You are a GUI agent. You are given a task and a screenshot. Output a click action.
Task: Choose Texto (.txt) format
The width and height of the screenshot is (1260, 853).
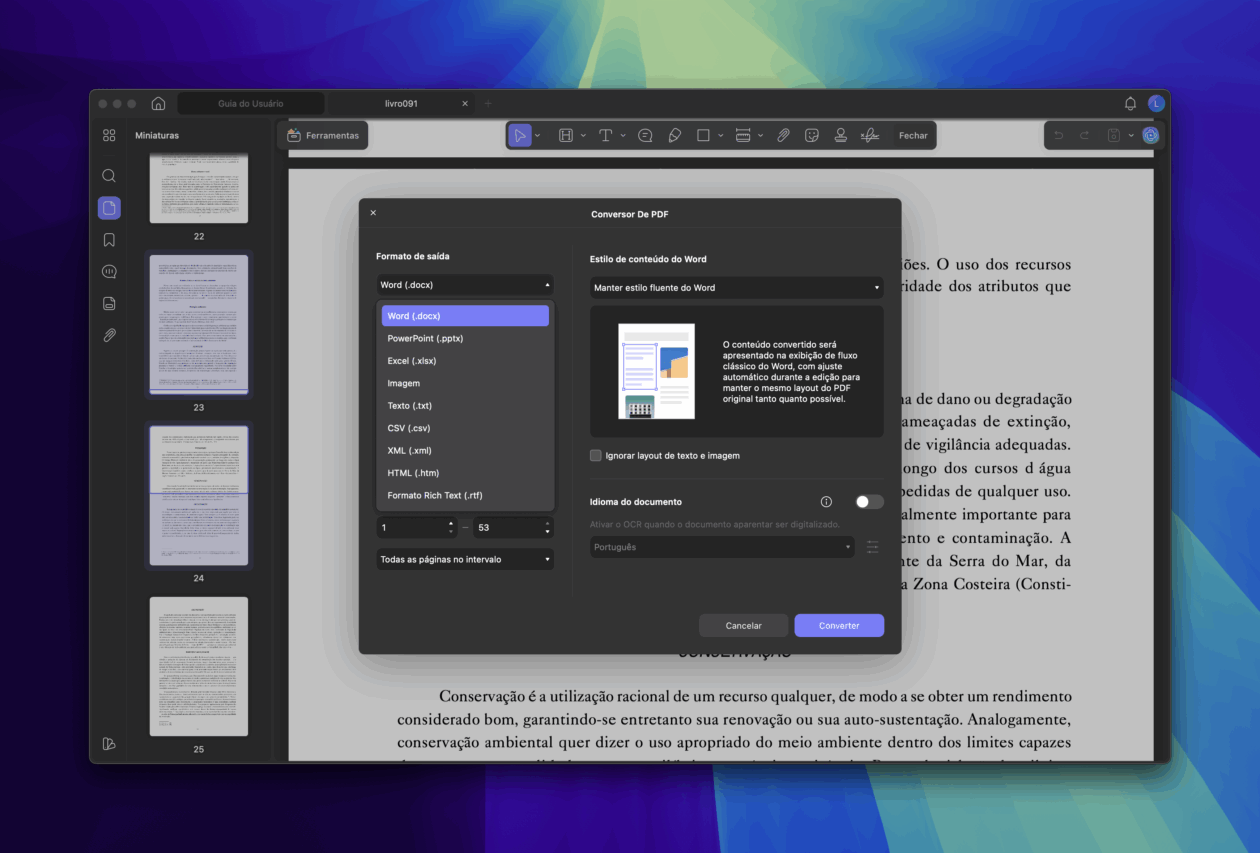point(465,406)
